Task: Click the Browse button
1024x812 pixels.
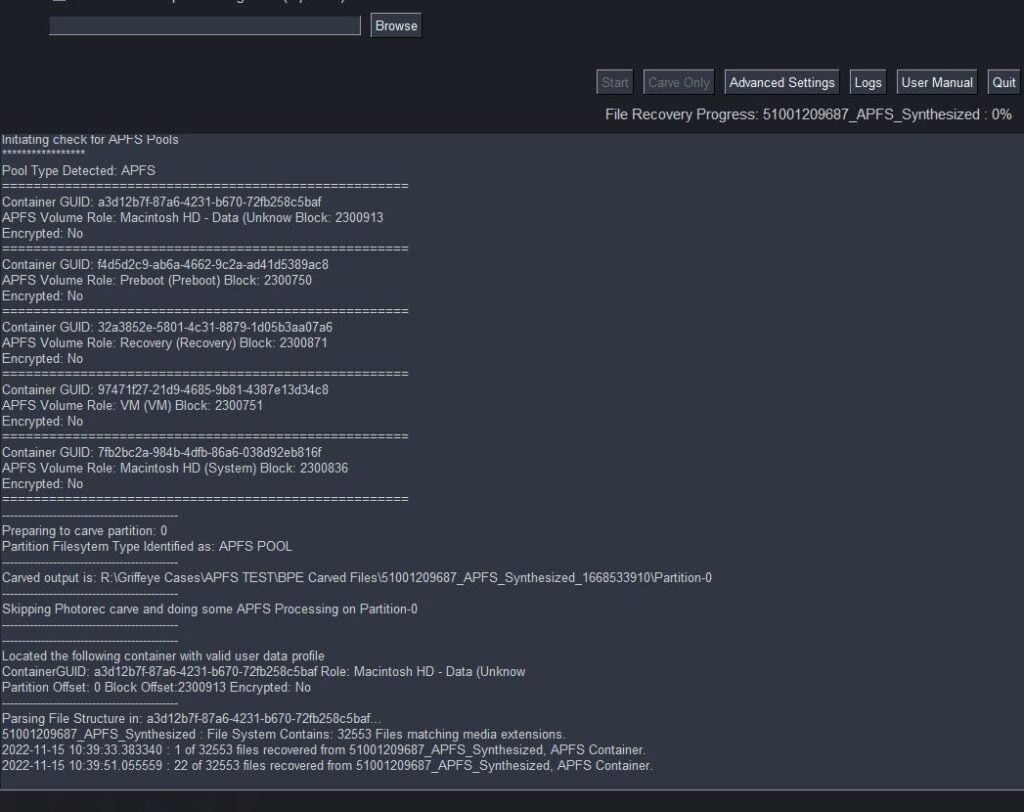Action: point(396,25)
